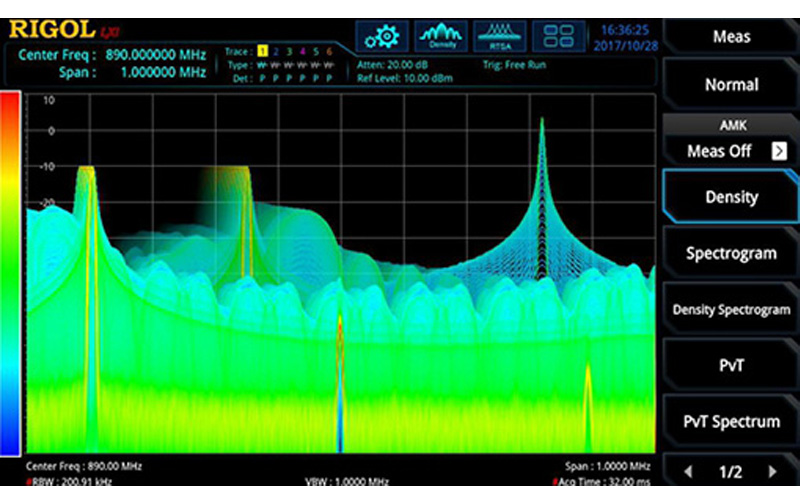Open the window layout grid icon
The image size is (800, 500).
coord(559,36)
